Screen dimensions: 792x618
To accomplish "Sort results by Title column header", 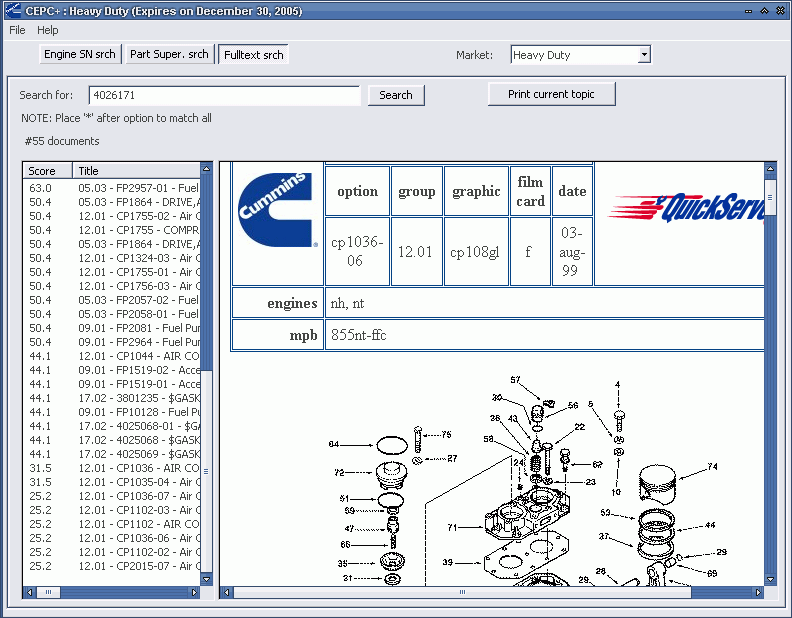I will point(138,171).
